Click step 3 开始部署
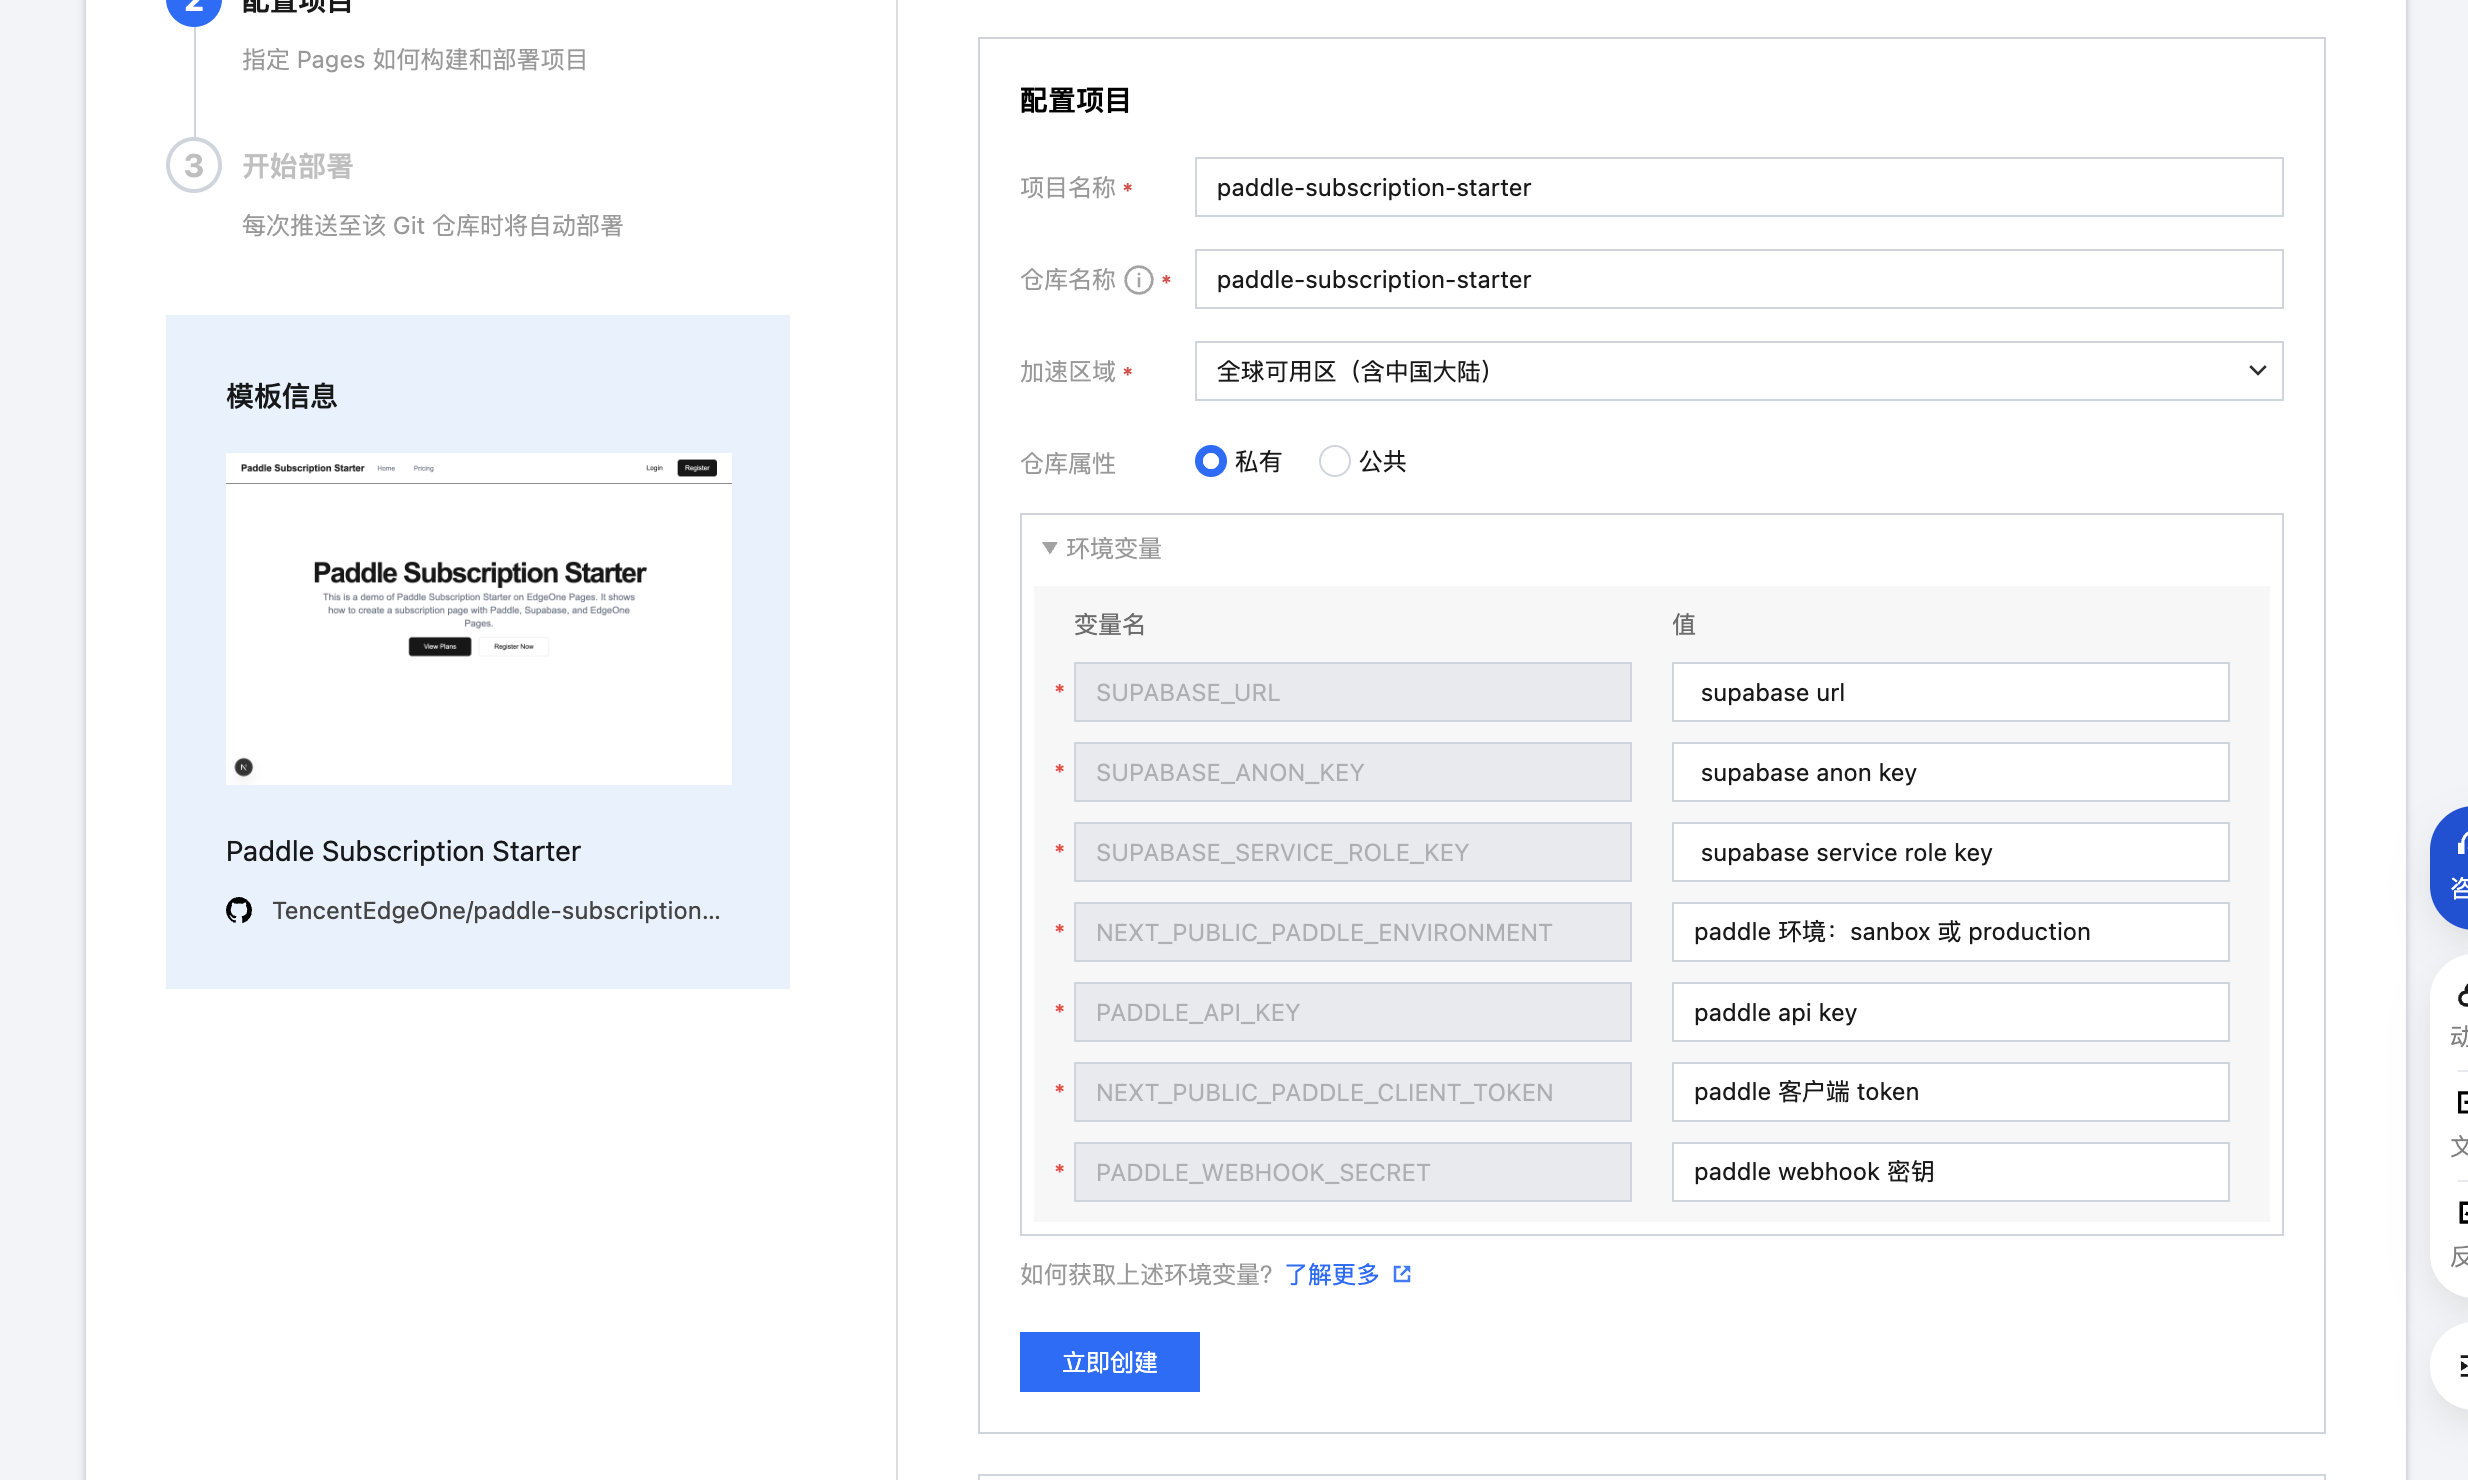 297,166
